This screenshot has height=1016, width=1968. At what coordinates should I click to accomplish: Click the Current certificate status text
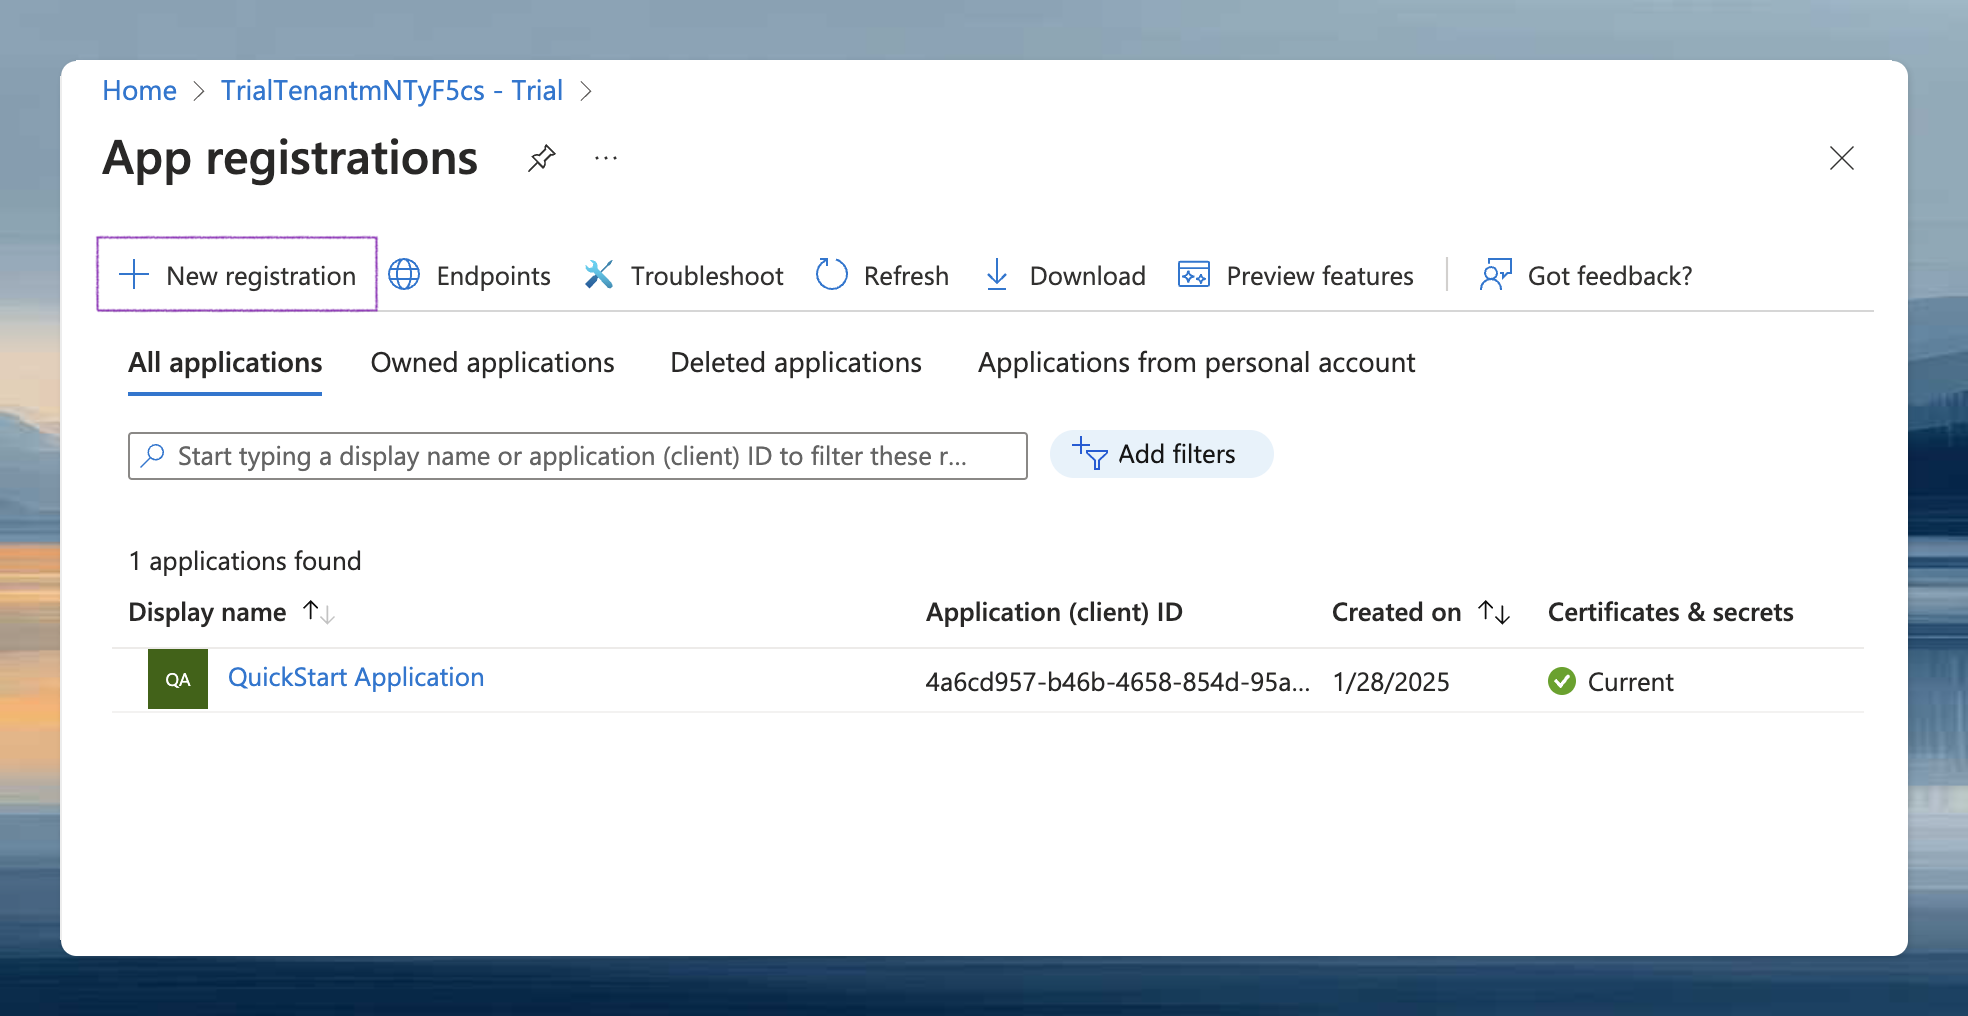coord(1630,682)
